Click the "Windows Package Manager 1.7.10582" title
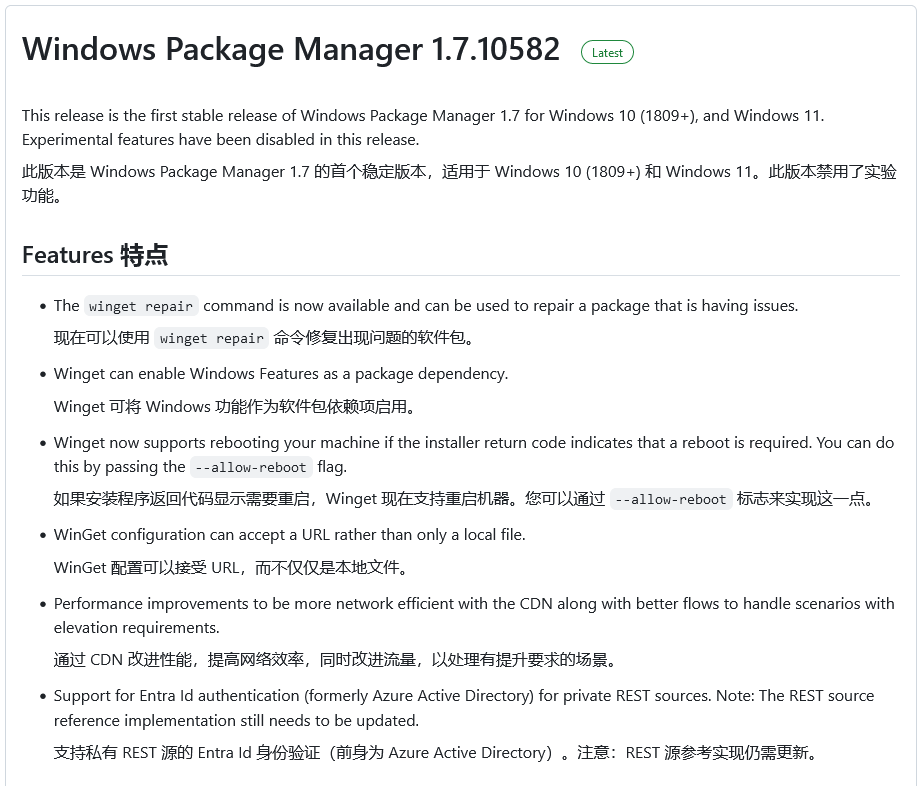This screenshot has height=786, width=918. click(291, 50)
